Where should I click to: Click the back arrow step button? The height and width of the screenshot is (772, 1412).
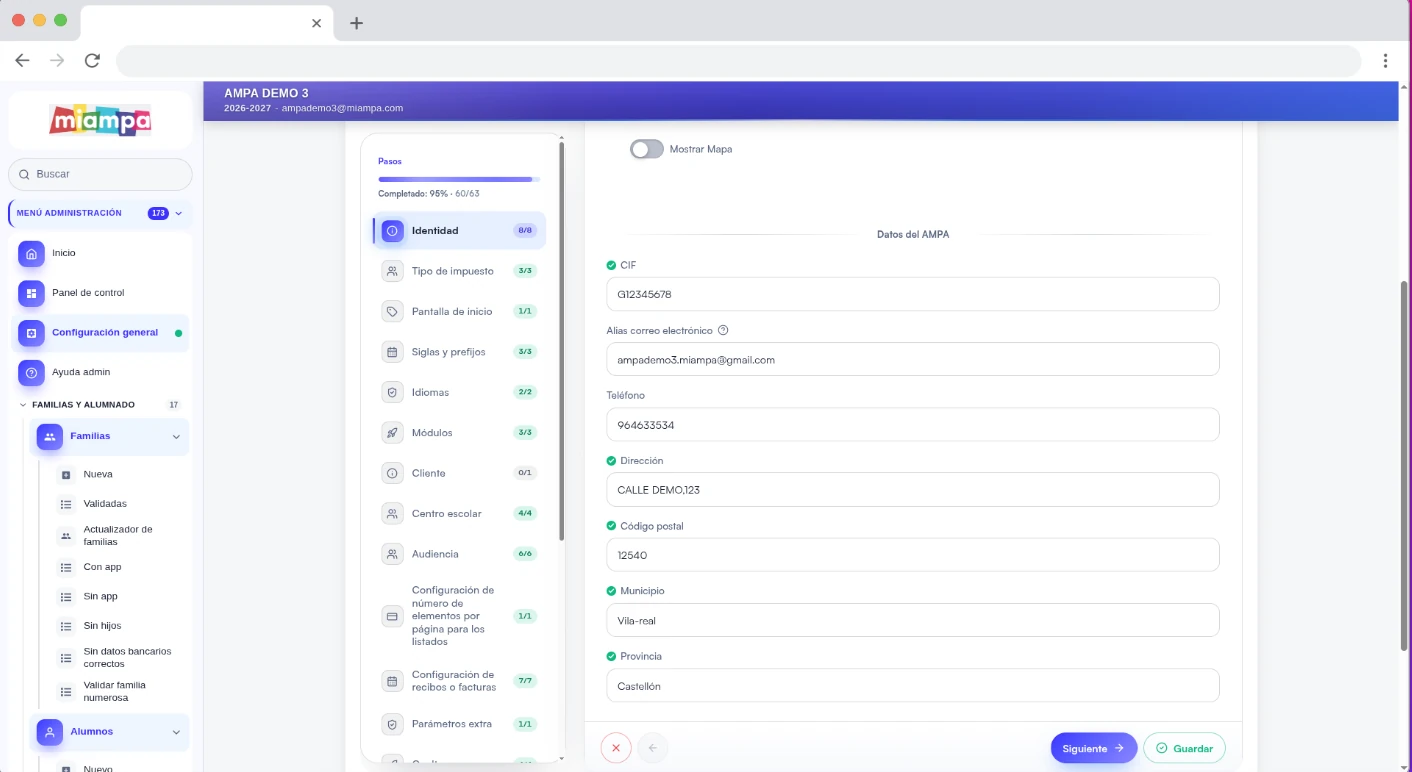coord(652,748)
